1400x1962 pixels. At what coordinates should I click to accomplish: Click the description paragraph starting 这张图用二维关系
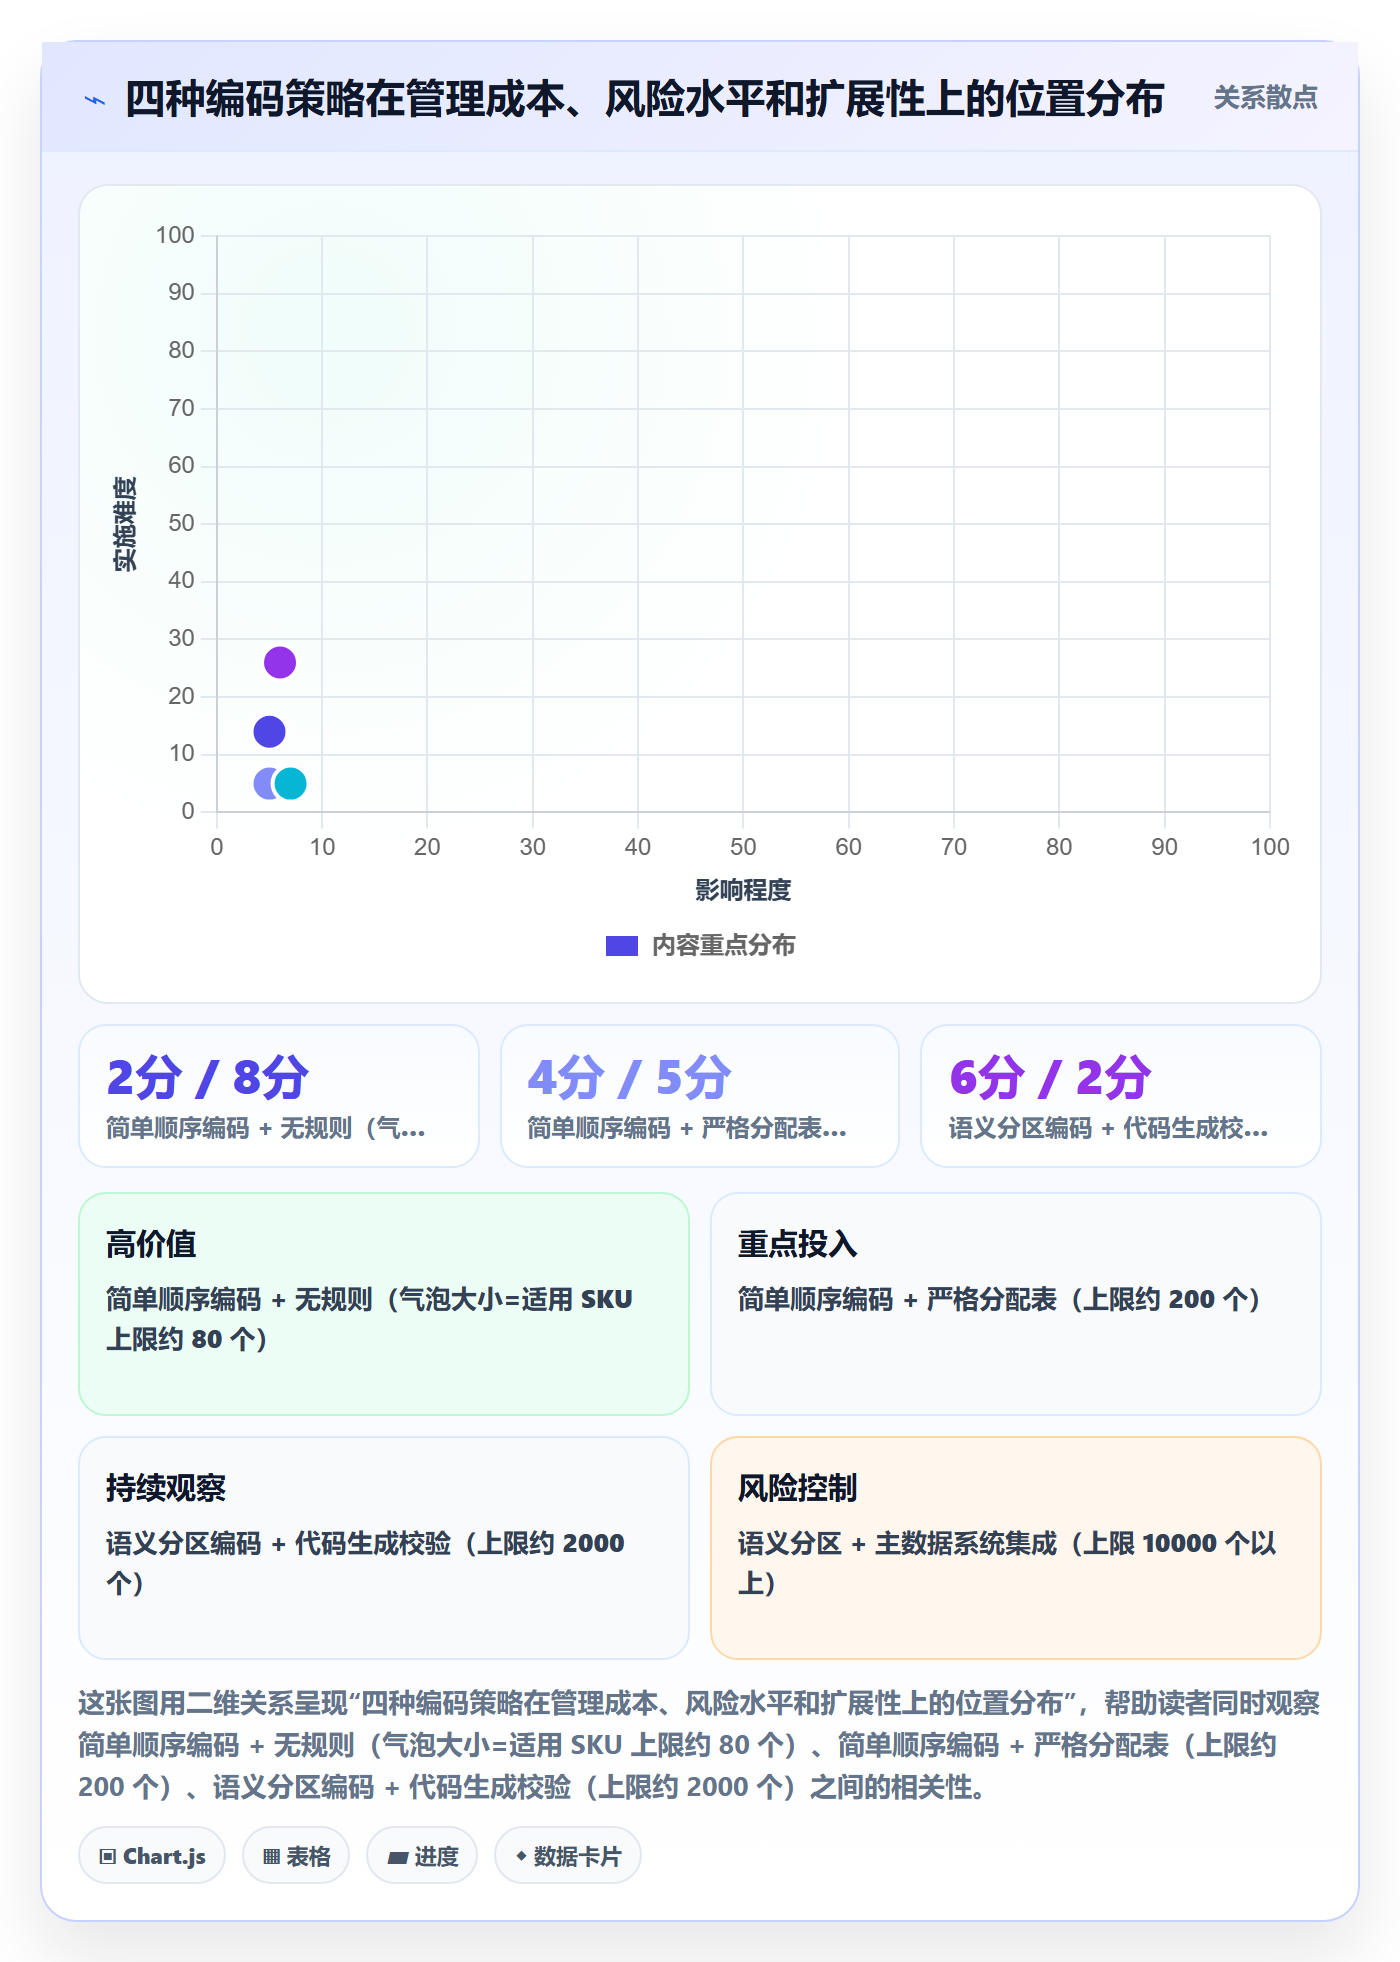coord(699,1745)
